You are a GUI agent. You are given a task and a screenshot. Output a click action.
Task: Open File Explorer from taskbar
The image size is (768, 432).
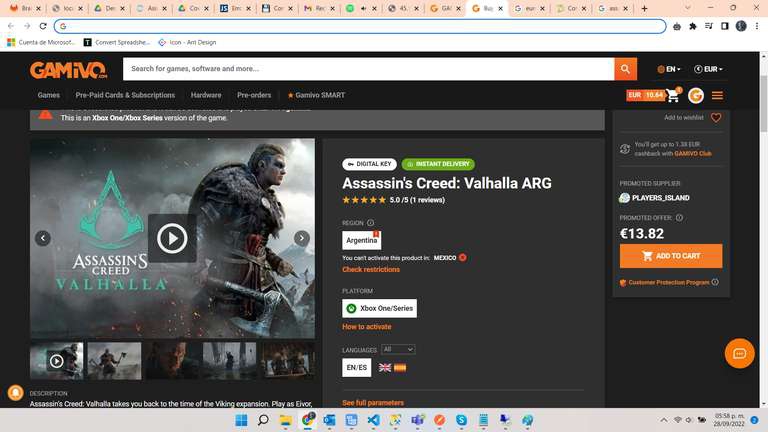coord(286,420)
